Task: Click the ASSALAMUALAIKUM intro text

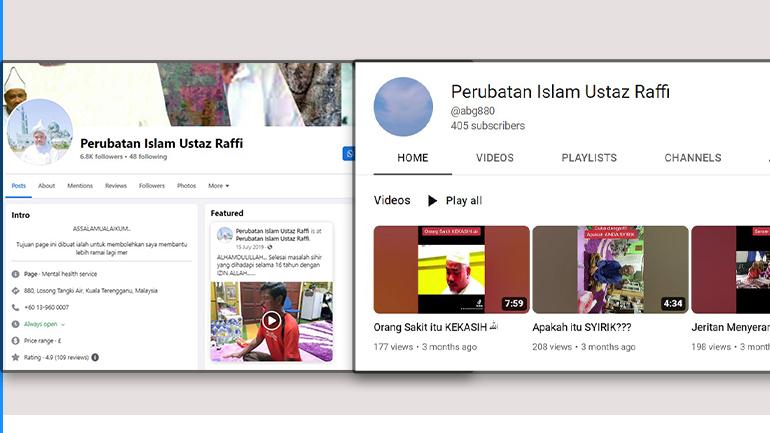Action: [102, 229]
